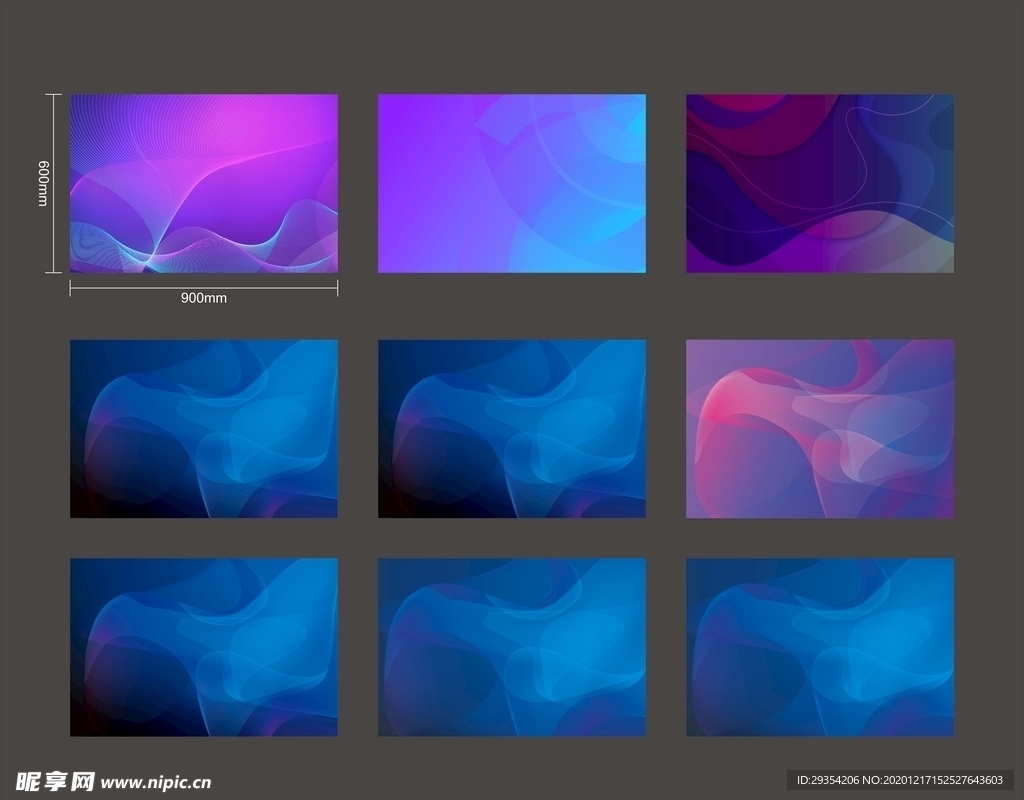This screenshot has height=800, width=1024.
Task: Choose the dark purple layered waves thumbnail
Action: [x=819, y=183]
